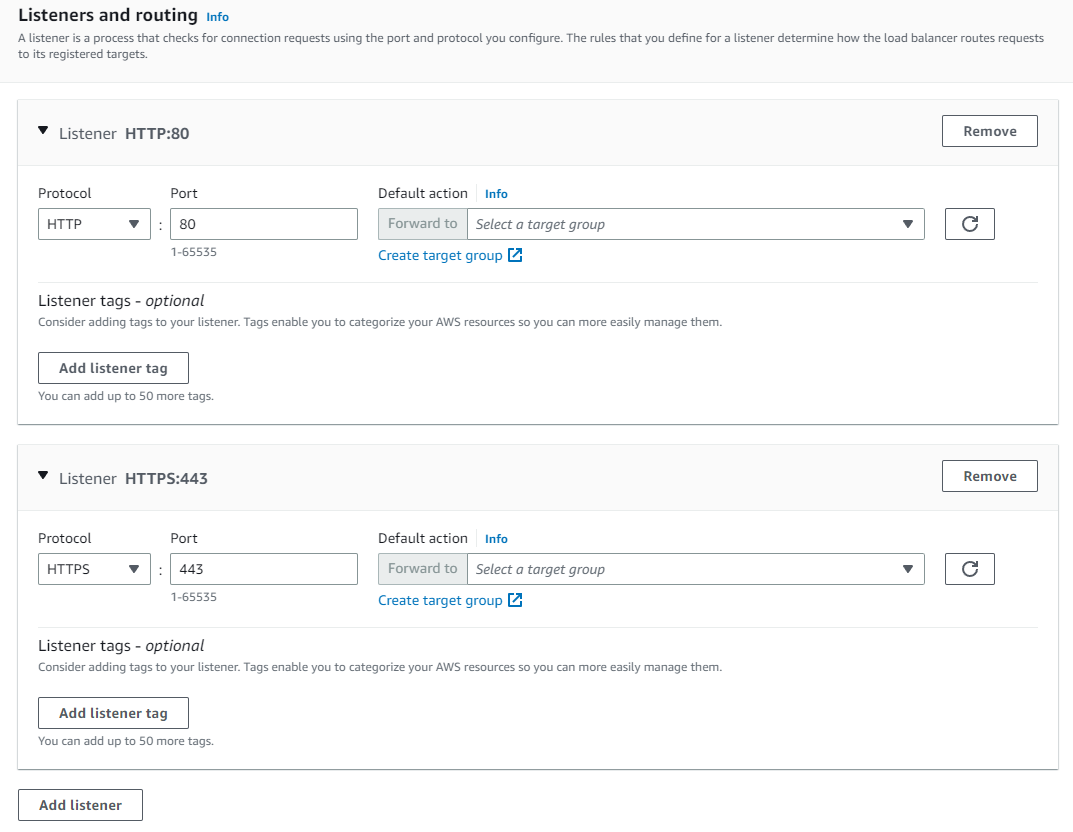
Task: Open the HTTP protocol dropdown
Action: pos(94,224)
